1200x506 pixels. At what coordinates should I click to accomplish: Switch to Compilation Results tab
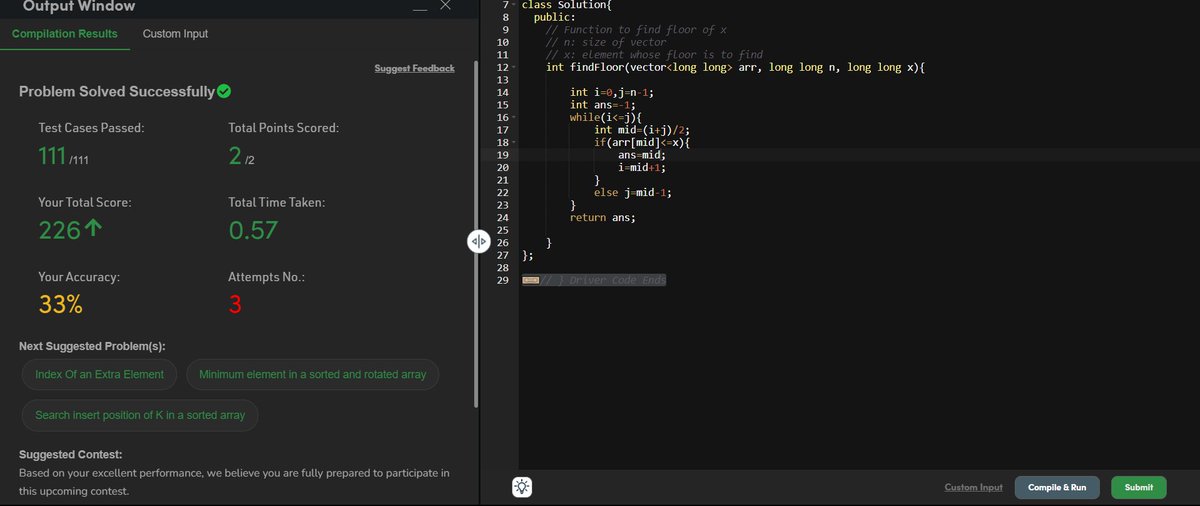point(64,34)
